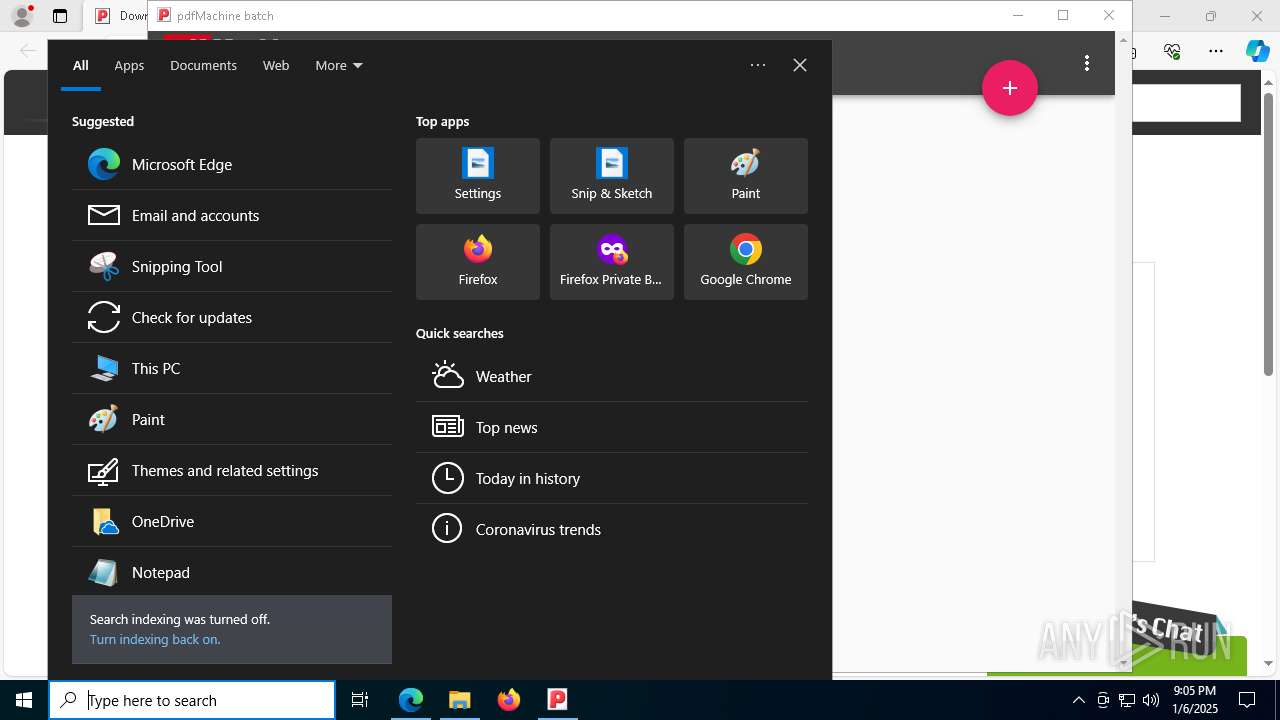Open Edge browser essentials icon
This screenshot has height=720, width=1280.
1172,51
